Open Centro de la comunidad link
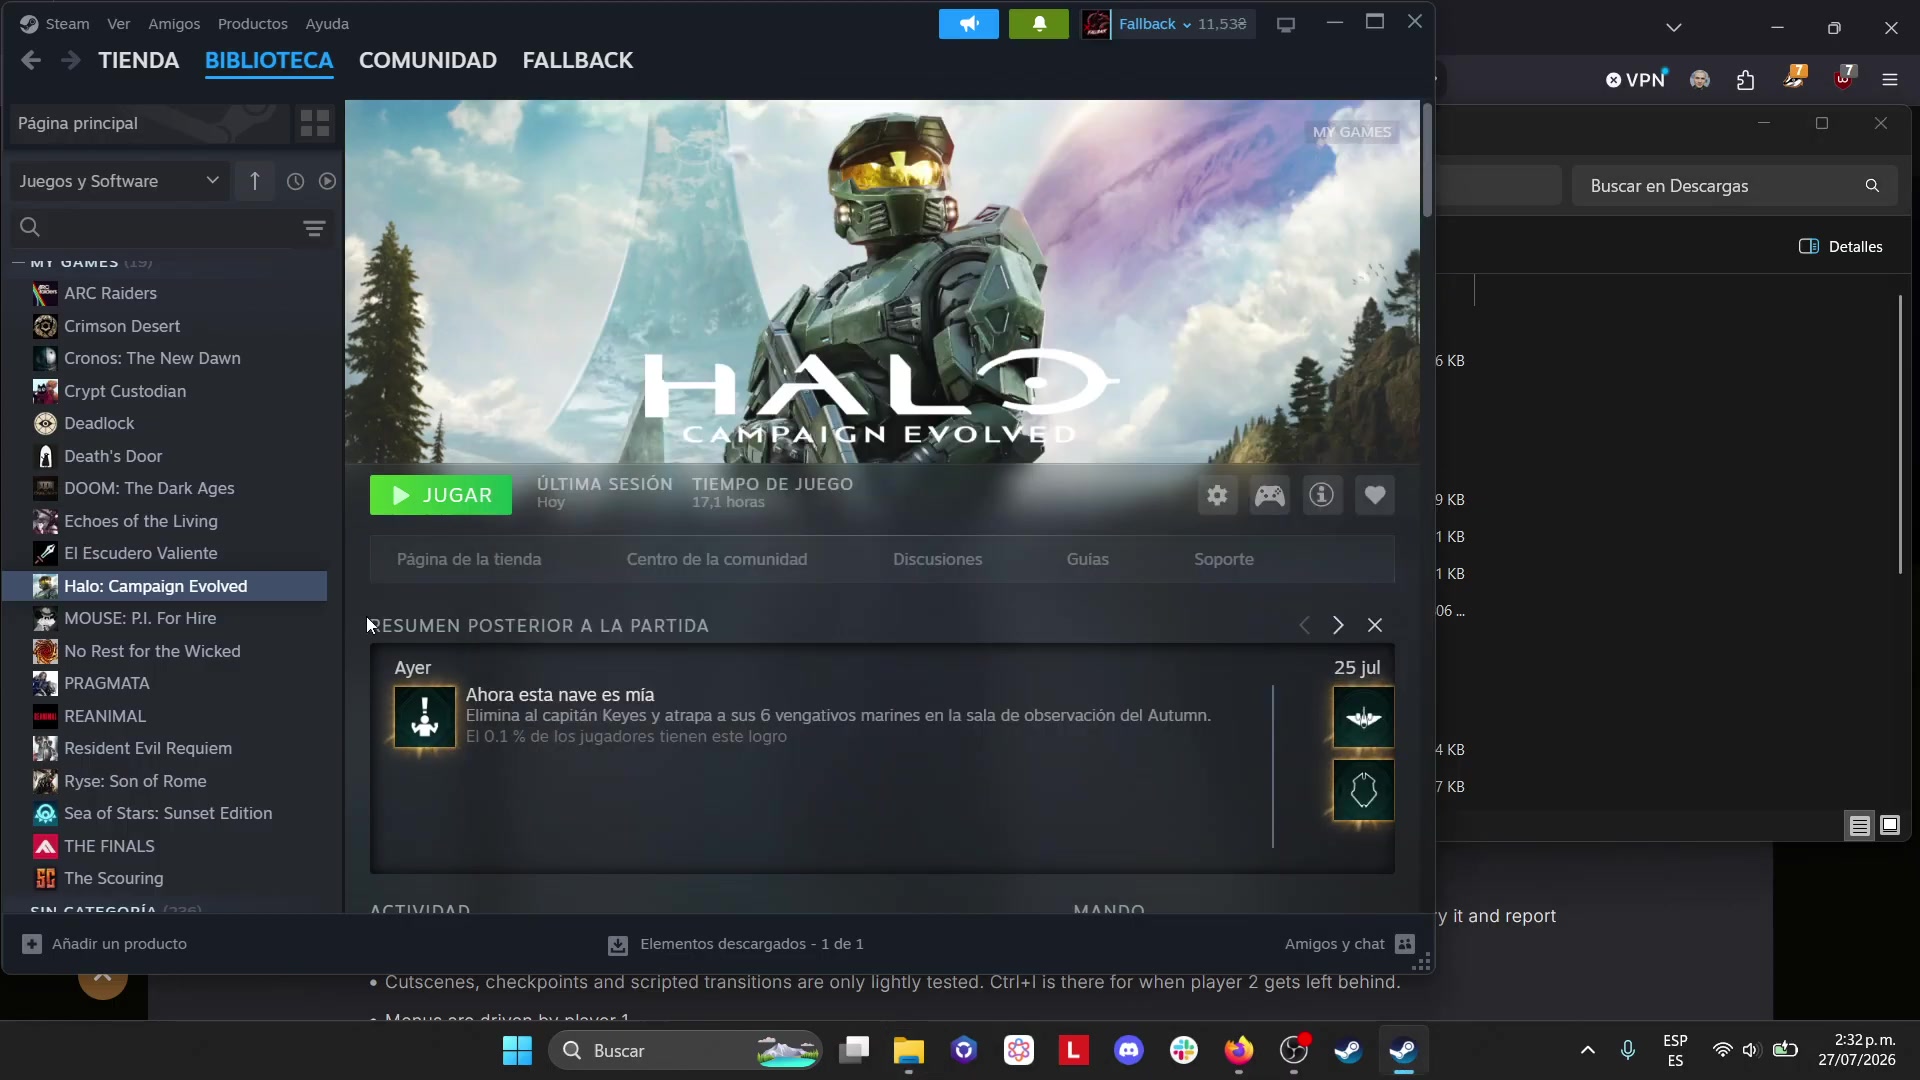 (717, 559)
